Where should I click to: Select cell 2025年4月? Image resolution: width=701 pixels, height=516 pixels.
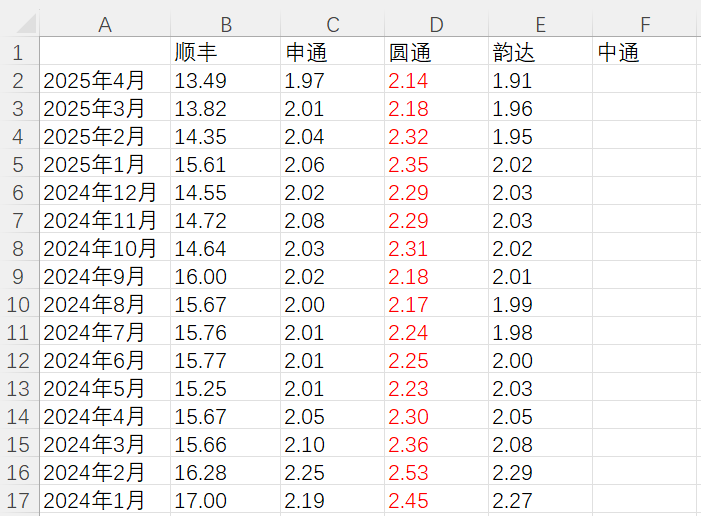[x=105, y=80]
